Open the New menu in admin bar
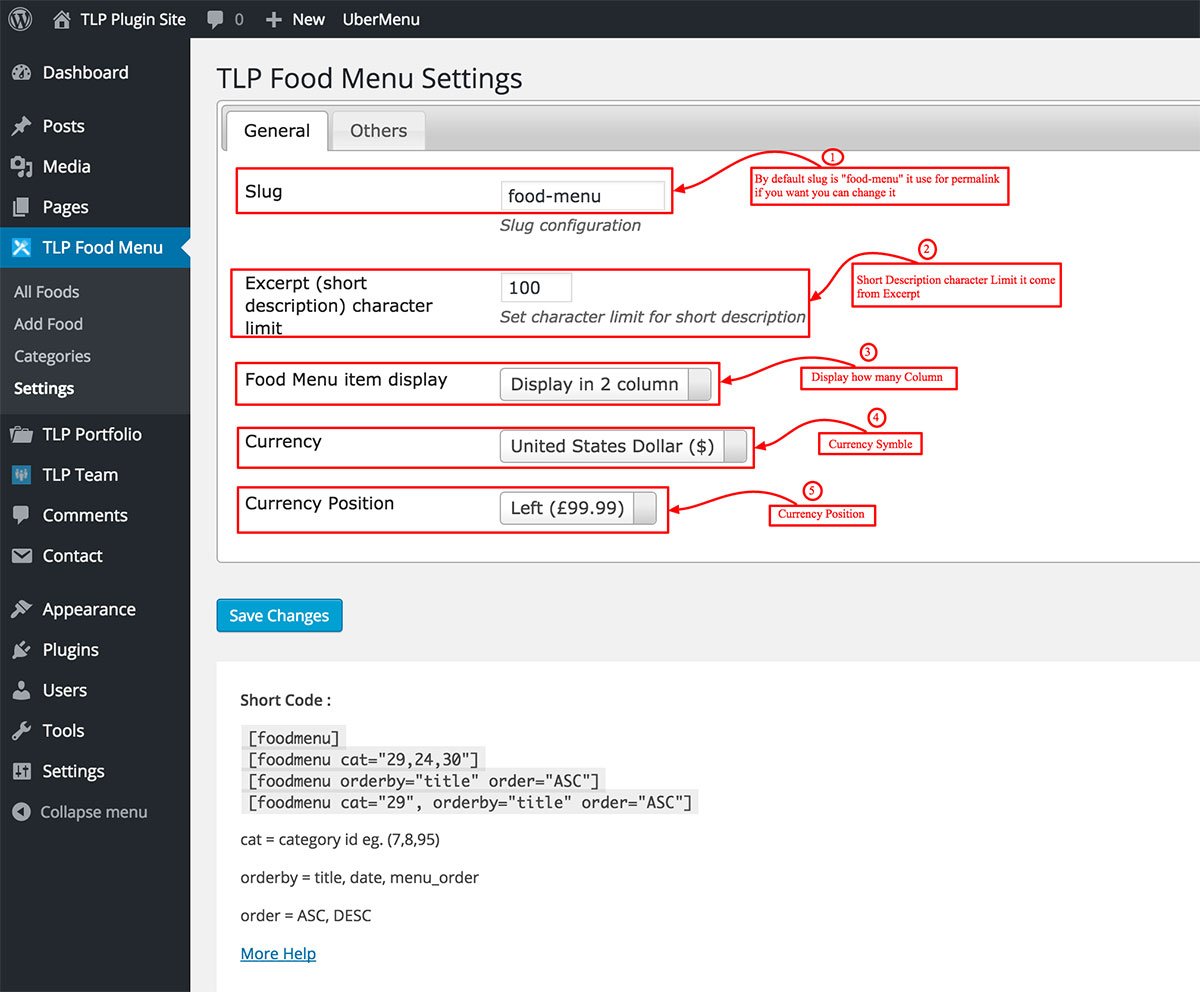The width and height of the screenshot is (1200, 992). (295, 19)
